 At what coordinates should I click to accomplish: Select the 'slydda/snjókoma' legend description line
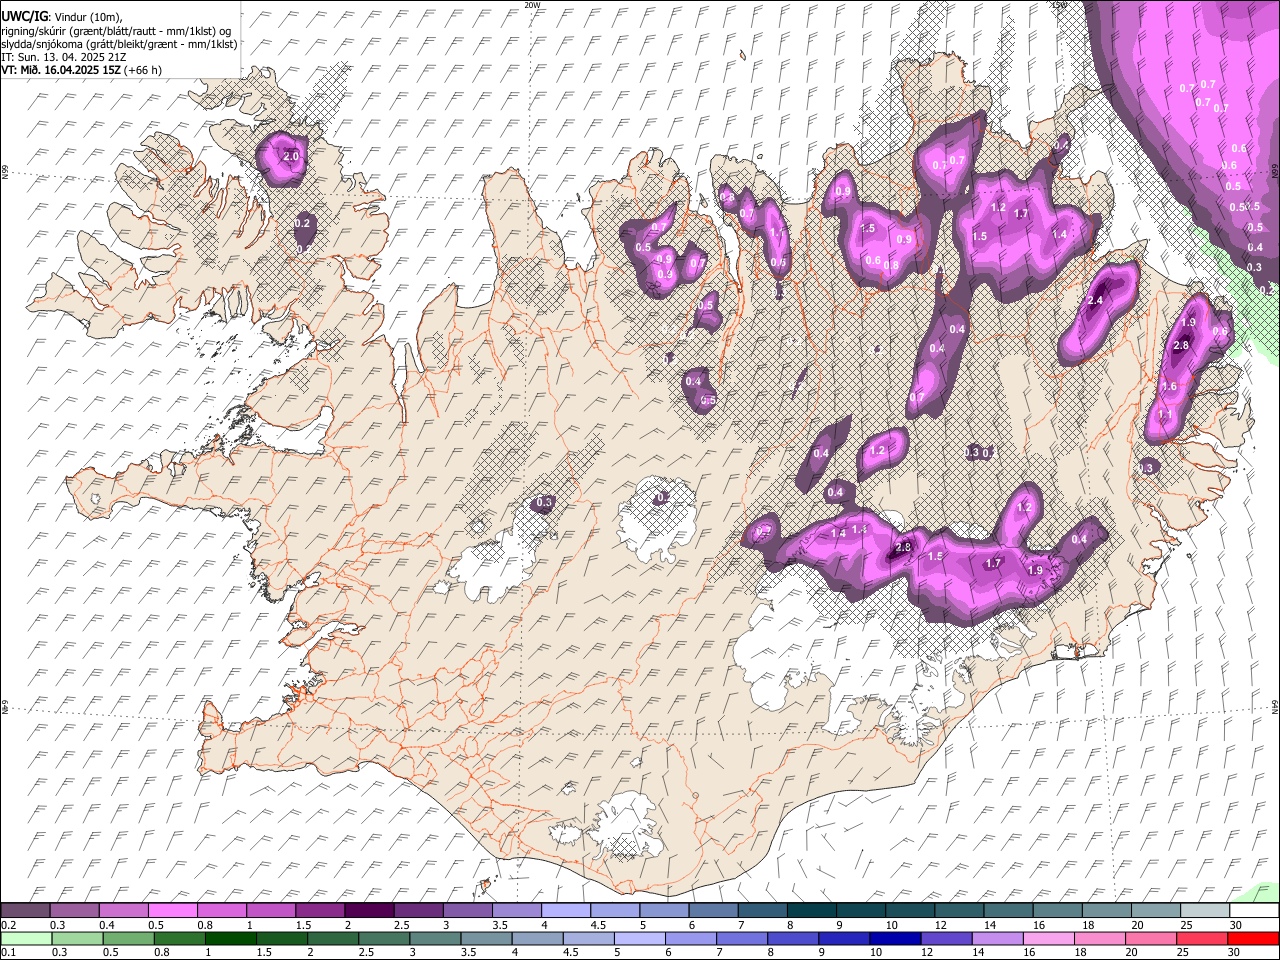tap(119, 44)
